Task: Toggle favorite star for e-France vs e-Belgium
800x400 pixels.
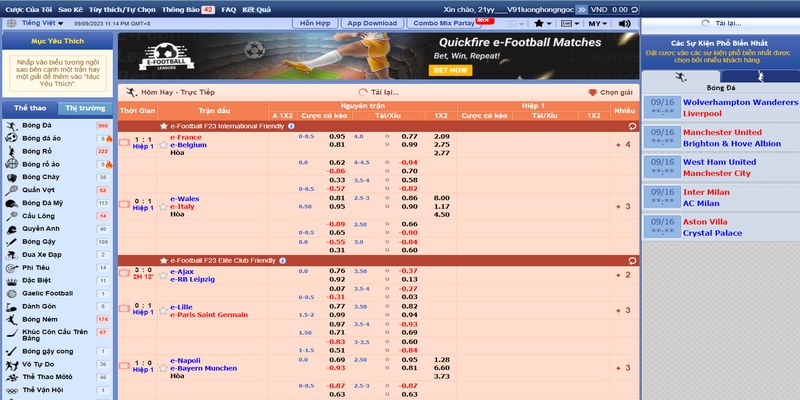Action: click(163, 145)
